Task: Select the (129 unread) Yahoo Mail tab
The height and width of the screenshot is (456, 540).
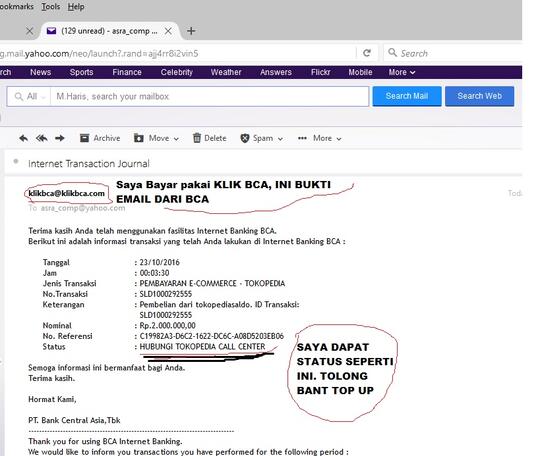Action: [x=110, y=31]
